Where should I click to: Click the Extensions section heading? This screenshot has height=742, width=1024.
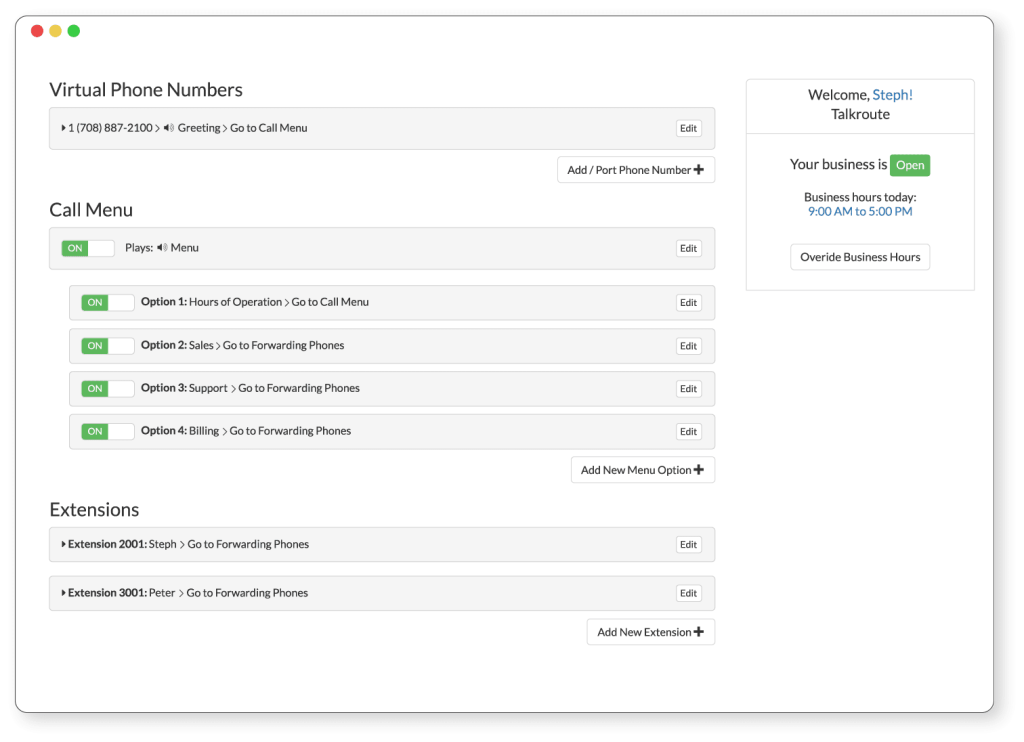click(x=94, y=509)
